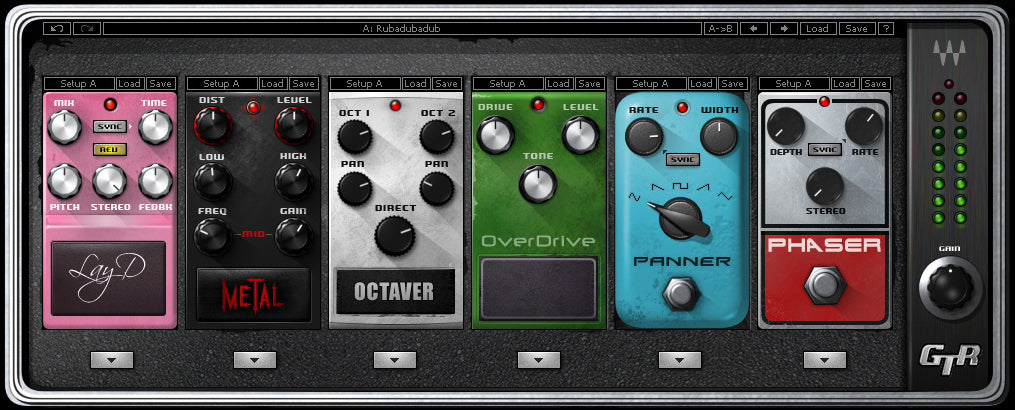
Task: Open help with the question mark button
Action: (886, 28)
